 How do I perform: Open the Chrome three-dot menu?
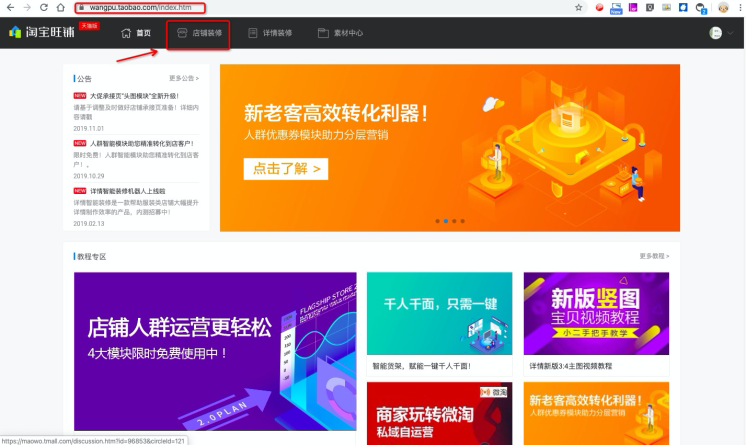click(x=740, y=8)
